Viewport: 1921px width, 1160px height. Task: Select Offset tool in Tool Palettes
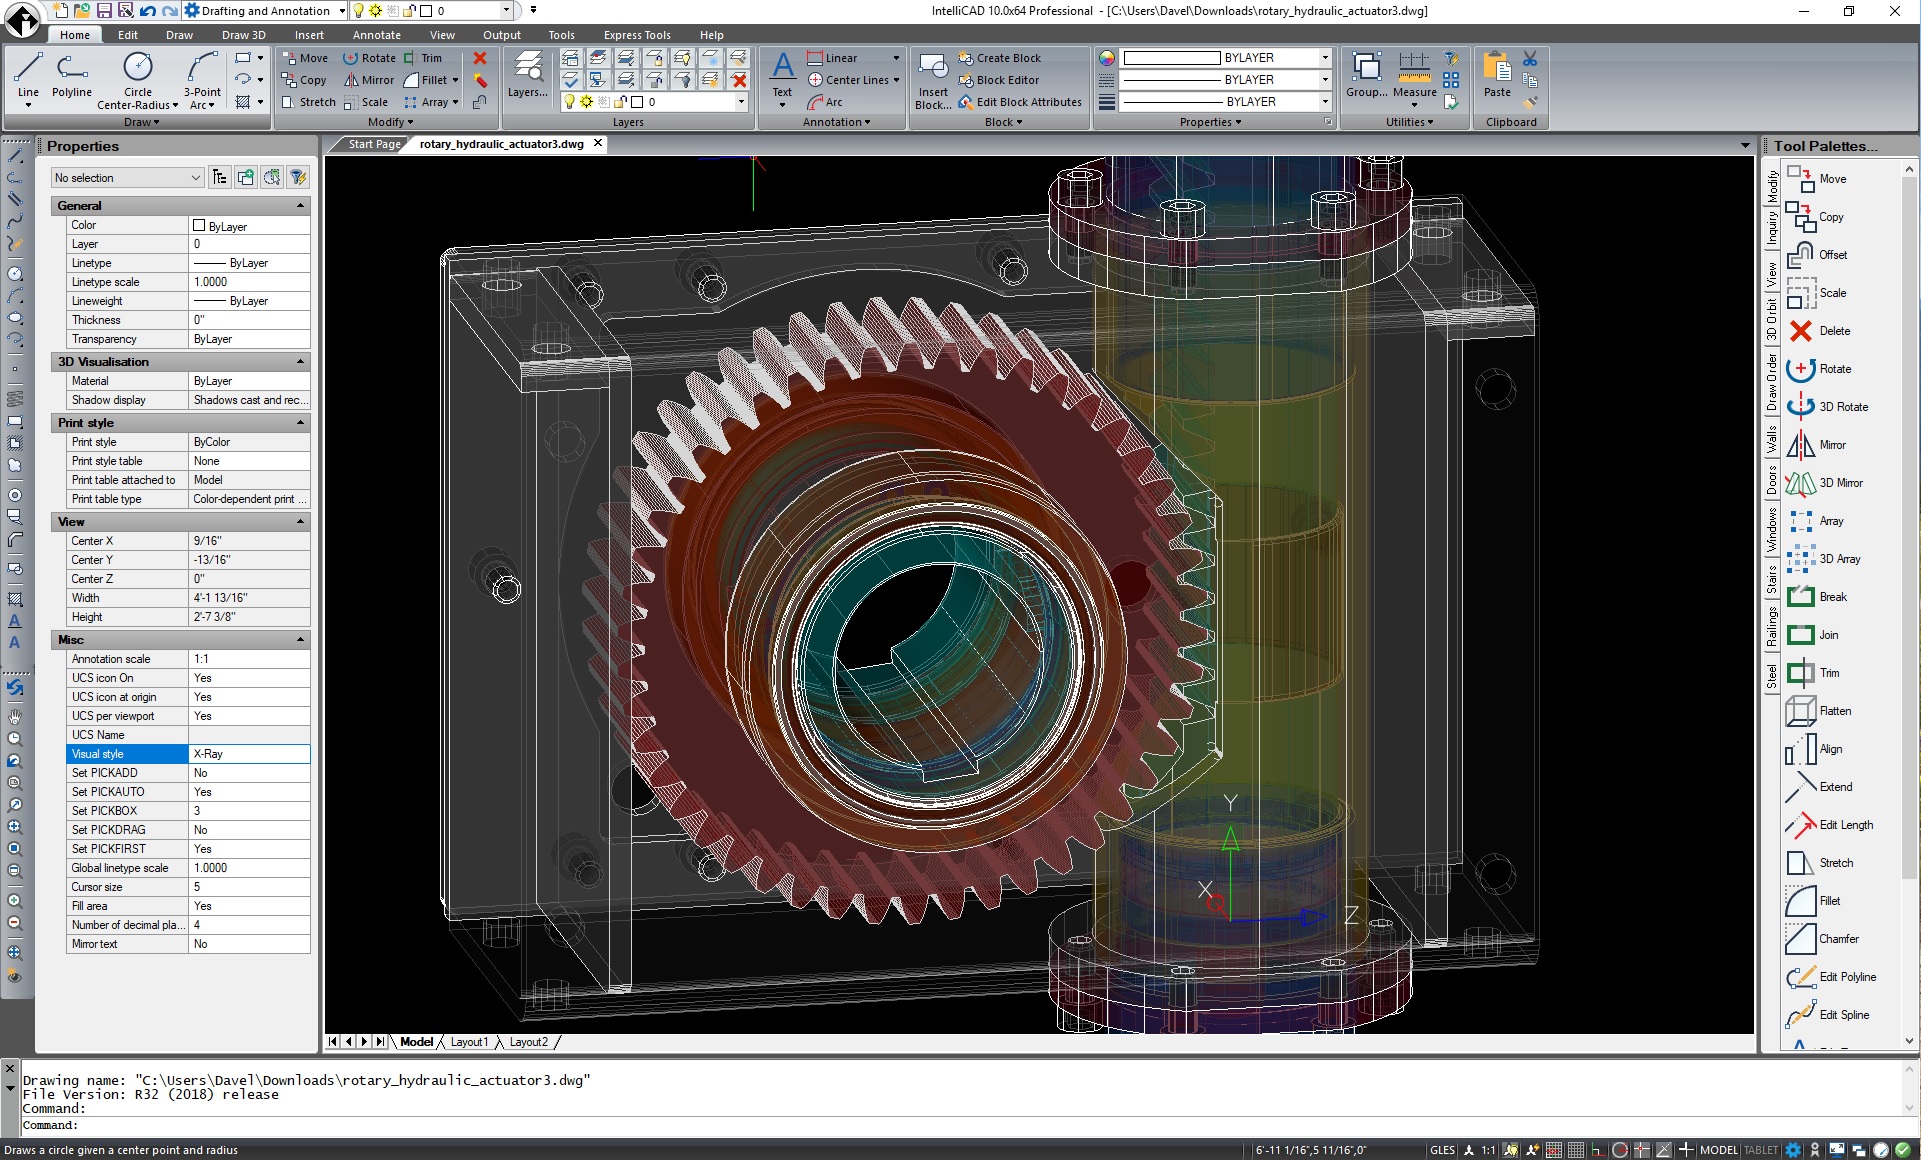click(x=1817, y=255)
